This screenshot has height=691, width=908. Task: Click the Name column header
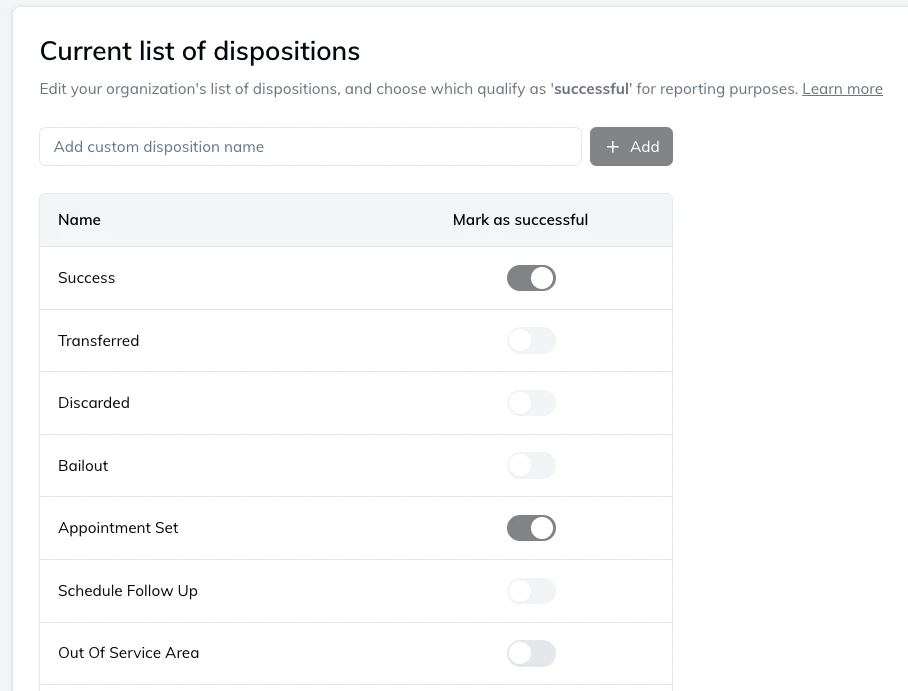80,220
